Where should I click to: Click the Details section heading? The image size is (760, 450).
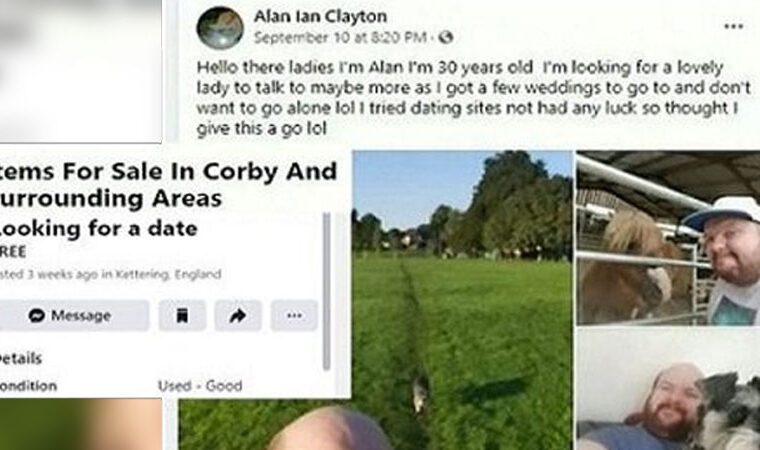pyautogui.click(x=21, y=358)
